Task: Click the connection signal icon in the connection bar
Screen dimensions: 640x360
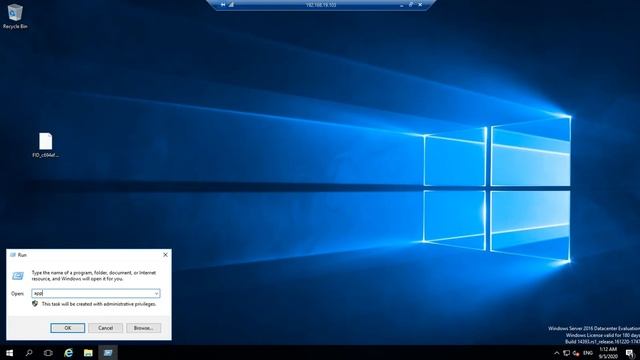Action: (x=231, y=4)
